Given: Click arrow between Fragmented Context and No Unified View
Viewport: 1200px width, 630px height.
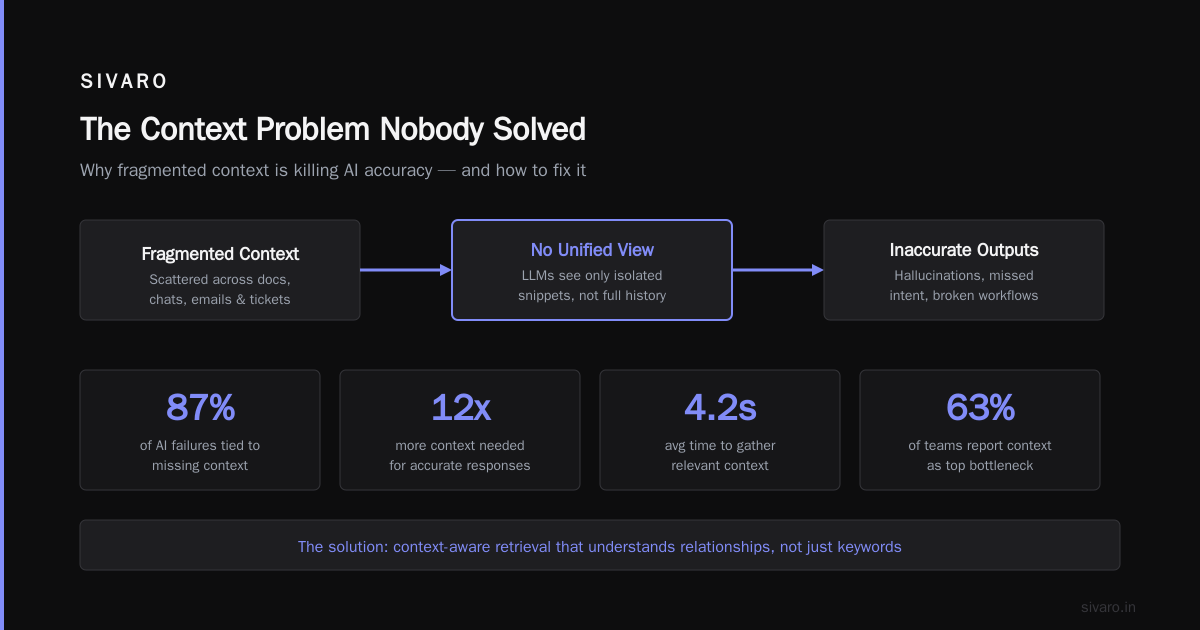Looking at the screenshot, I should tap(406, 270).
